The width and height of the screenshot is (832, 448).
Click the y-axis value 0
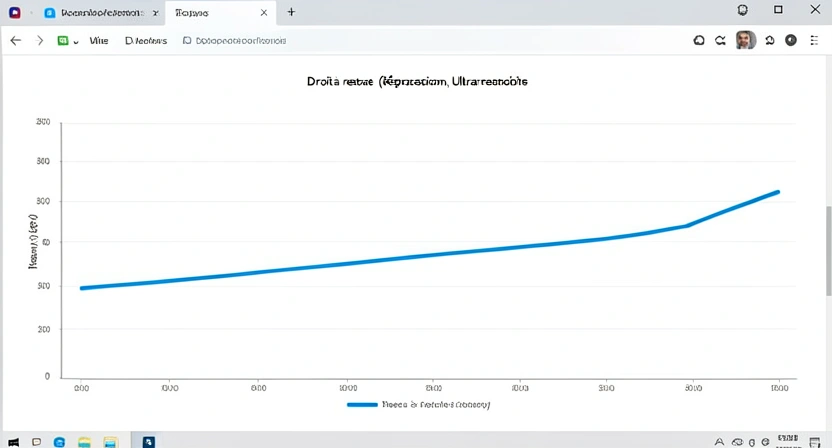[47, 376]
